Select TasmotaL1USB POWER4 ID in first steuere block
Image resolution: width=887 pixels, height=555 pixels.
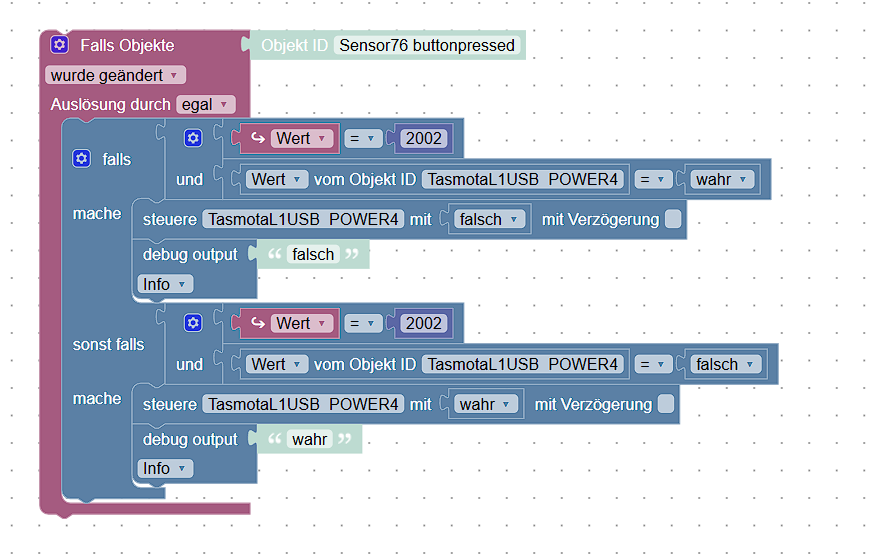coord(303,219)
